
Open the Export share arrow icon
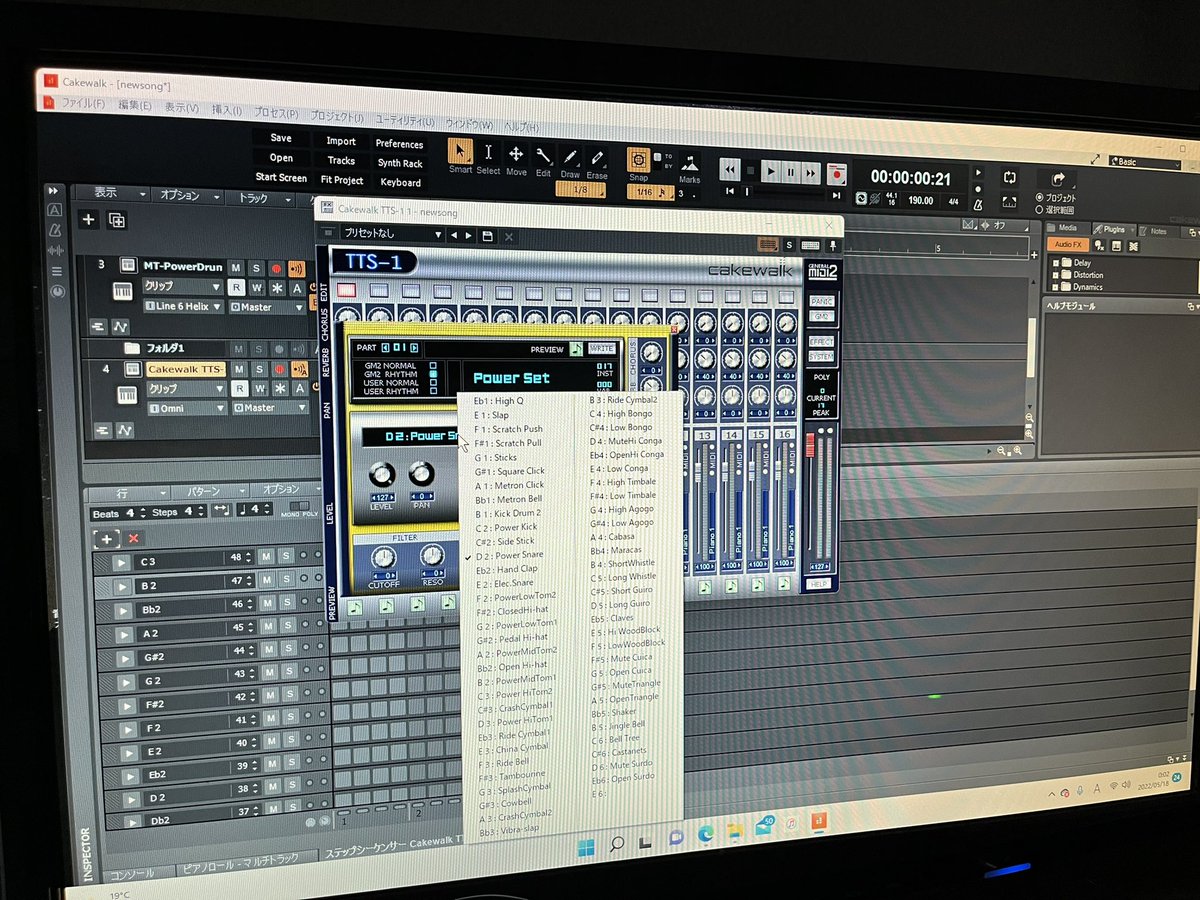(x=1057, y=180)
